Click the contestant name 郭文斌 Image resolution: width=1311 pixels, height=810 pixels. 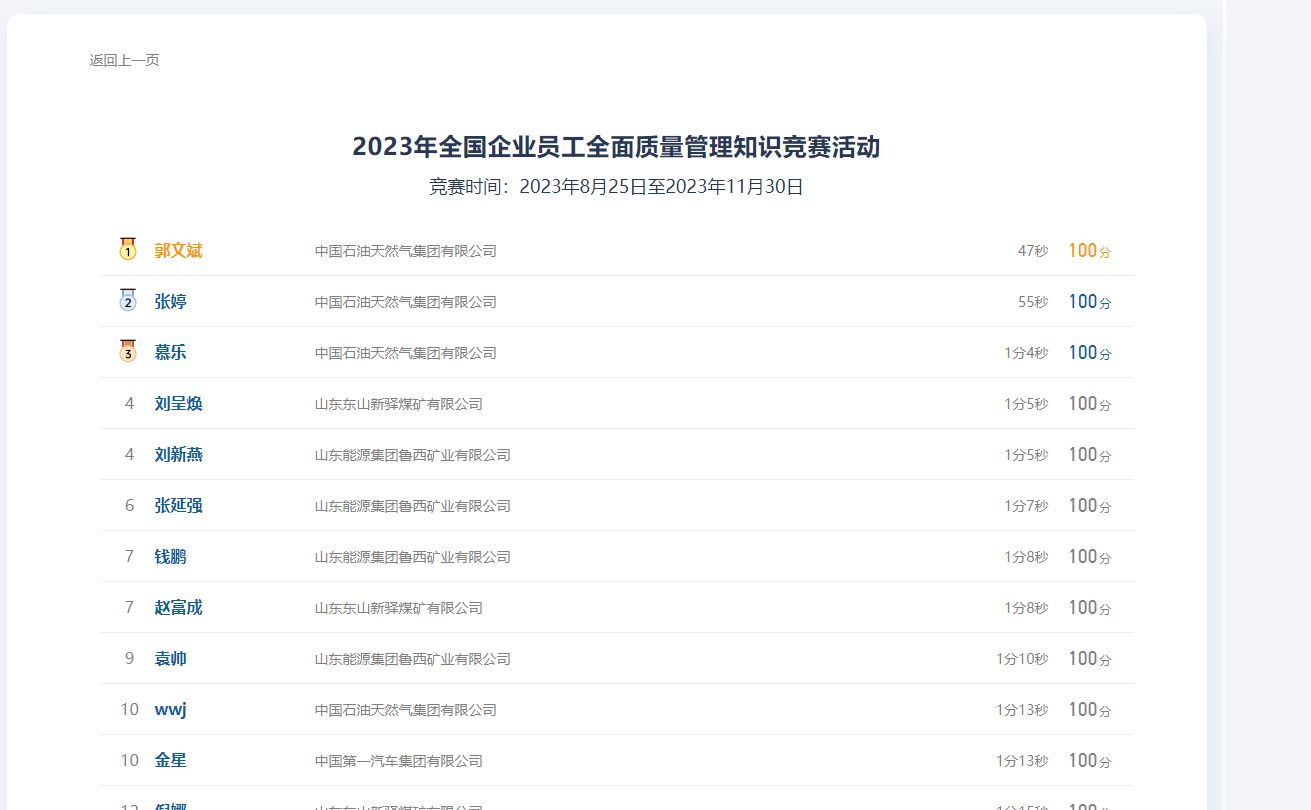(x=178, y=250)
